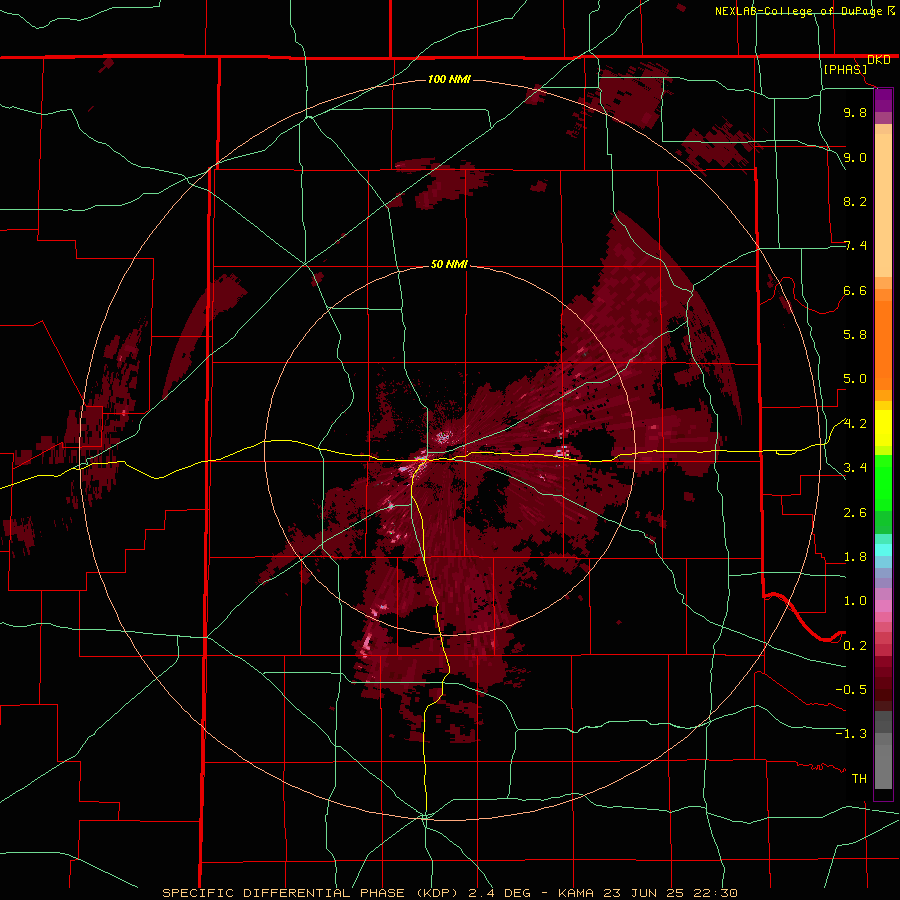The image size is (900, 900).
Task: Click the 4.2 value on the color scale
Action: pos(855,424)
